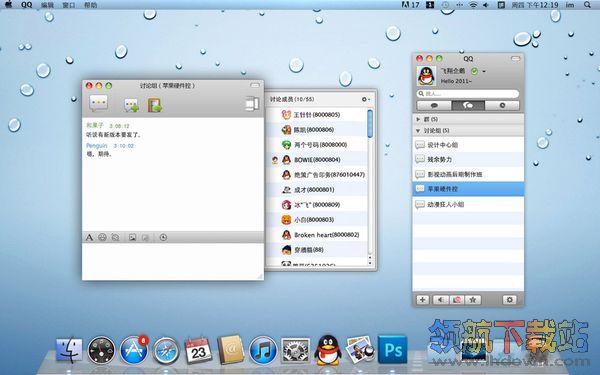Screen dimensions: 600x375
Task: Click into the chat message input area
Action: [x=173, y=261]
